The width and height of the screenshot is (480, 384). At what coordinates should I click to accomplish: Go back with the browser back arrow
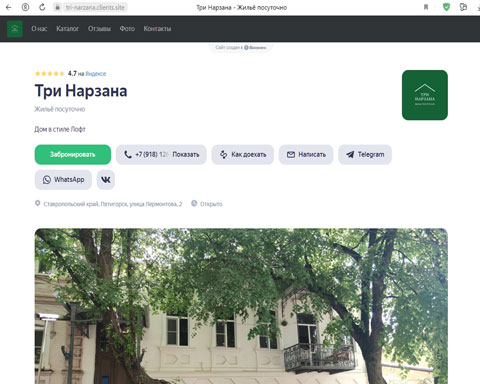(x=8, y=7)
